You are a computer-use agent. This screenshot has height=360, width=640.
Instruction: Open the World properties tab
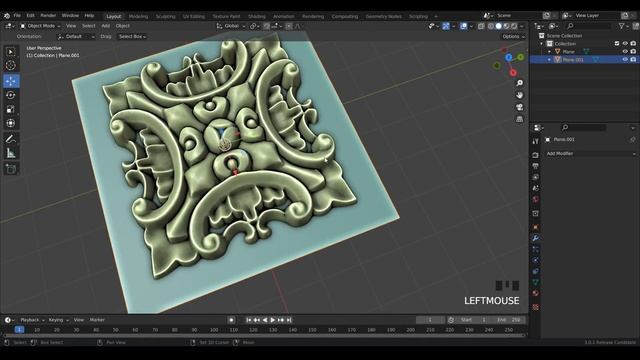536,200
